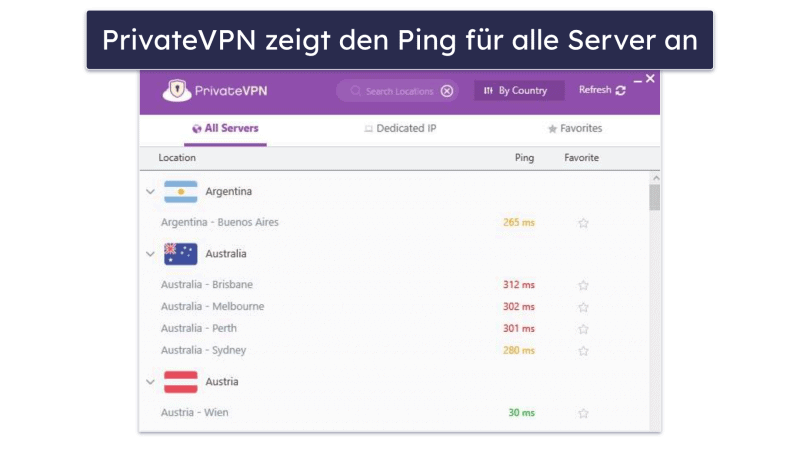Select the Argentina - Buenos Aires server
This screenshot has height=449, width=800.
pyautogui.click(x=219, y=222)
